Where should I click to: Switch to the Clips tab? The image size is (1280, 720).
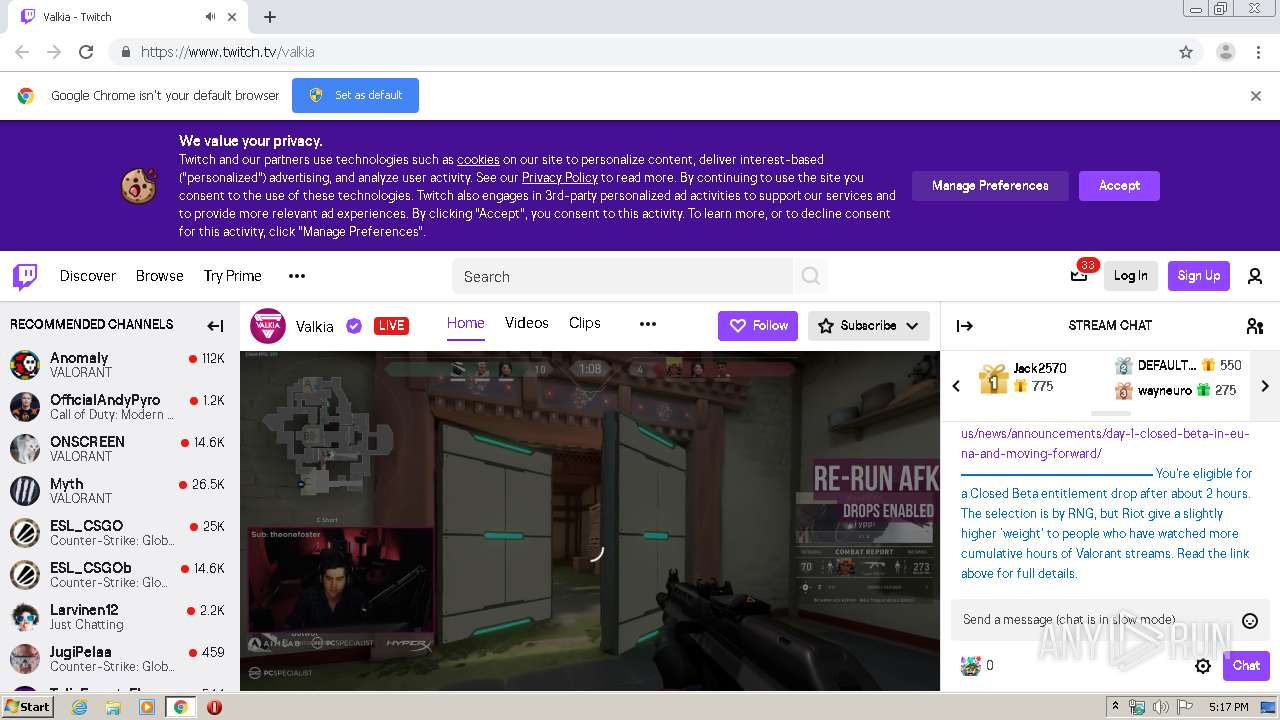point(585,323)
